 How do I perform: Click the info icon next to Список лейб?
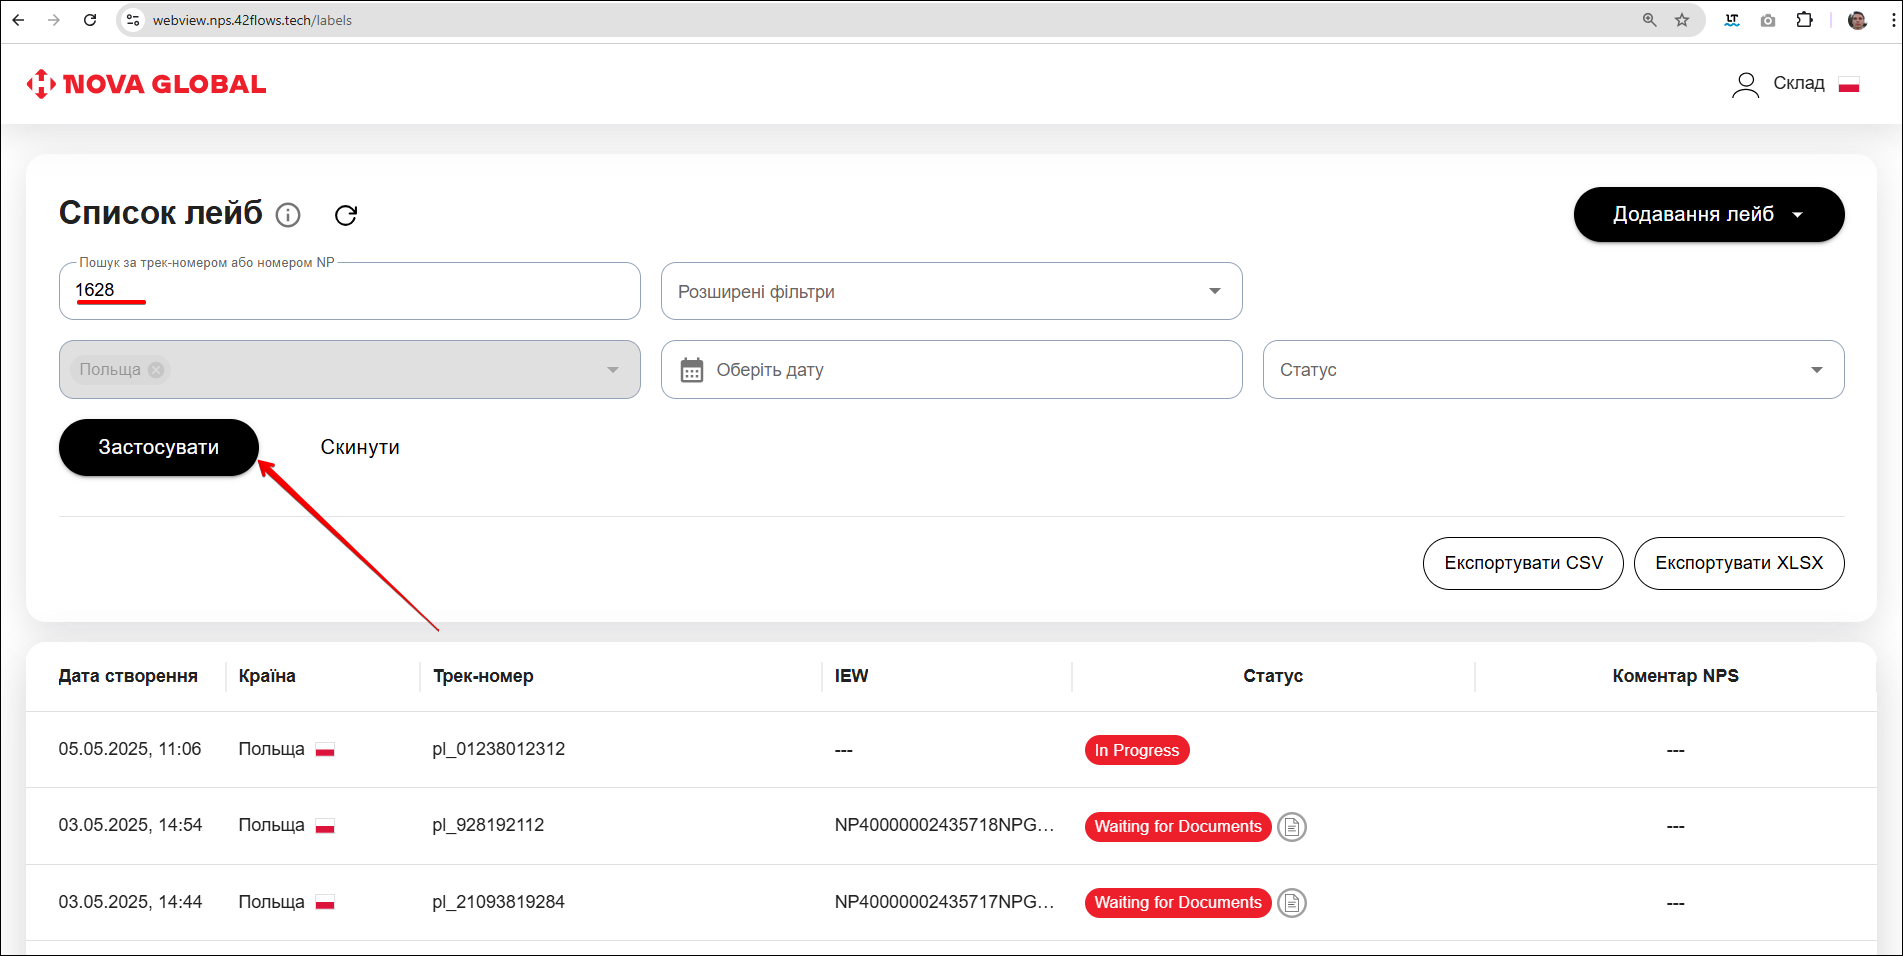(x=288, y=215)
